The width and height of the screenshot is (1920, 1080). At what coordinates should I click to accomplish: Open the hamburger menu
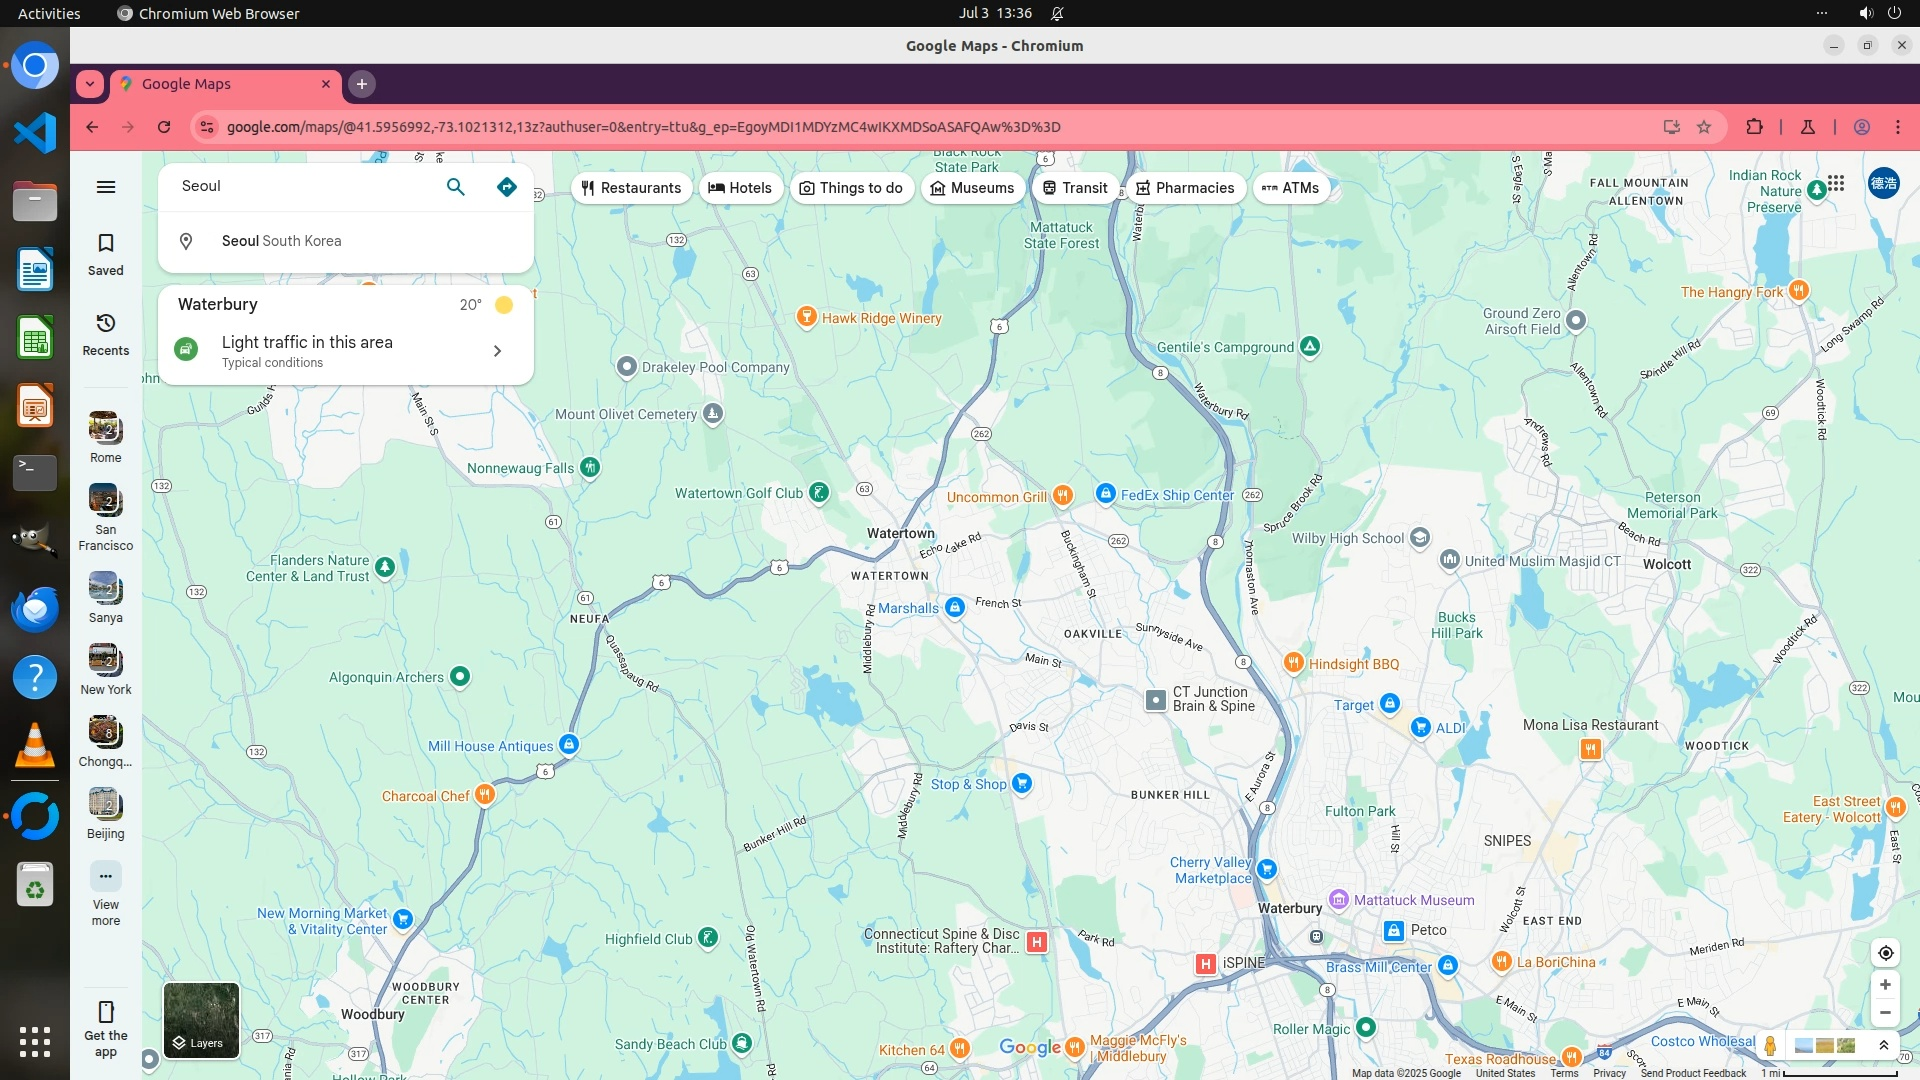[x=106, y=187]
